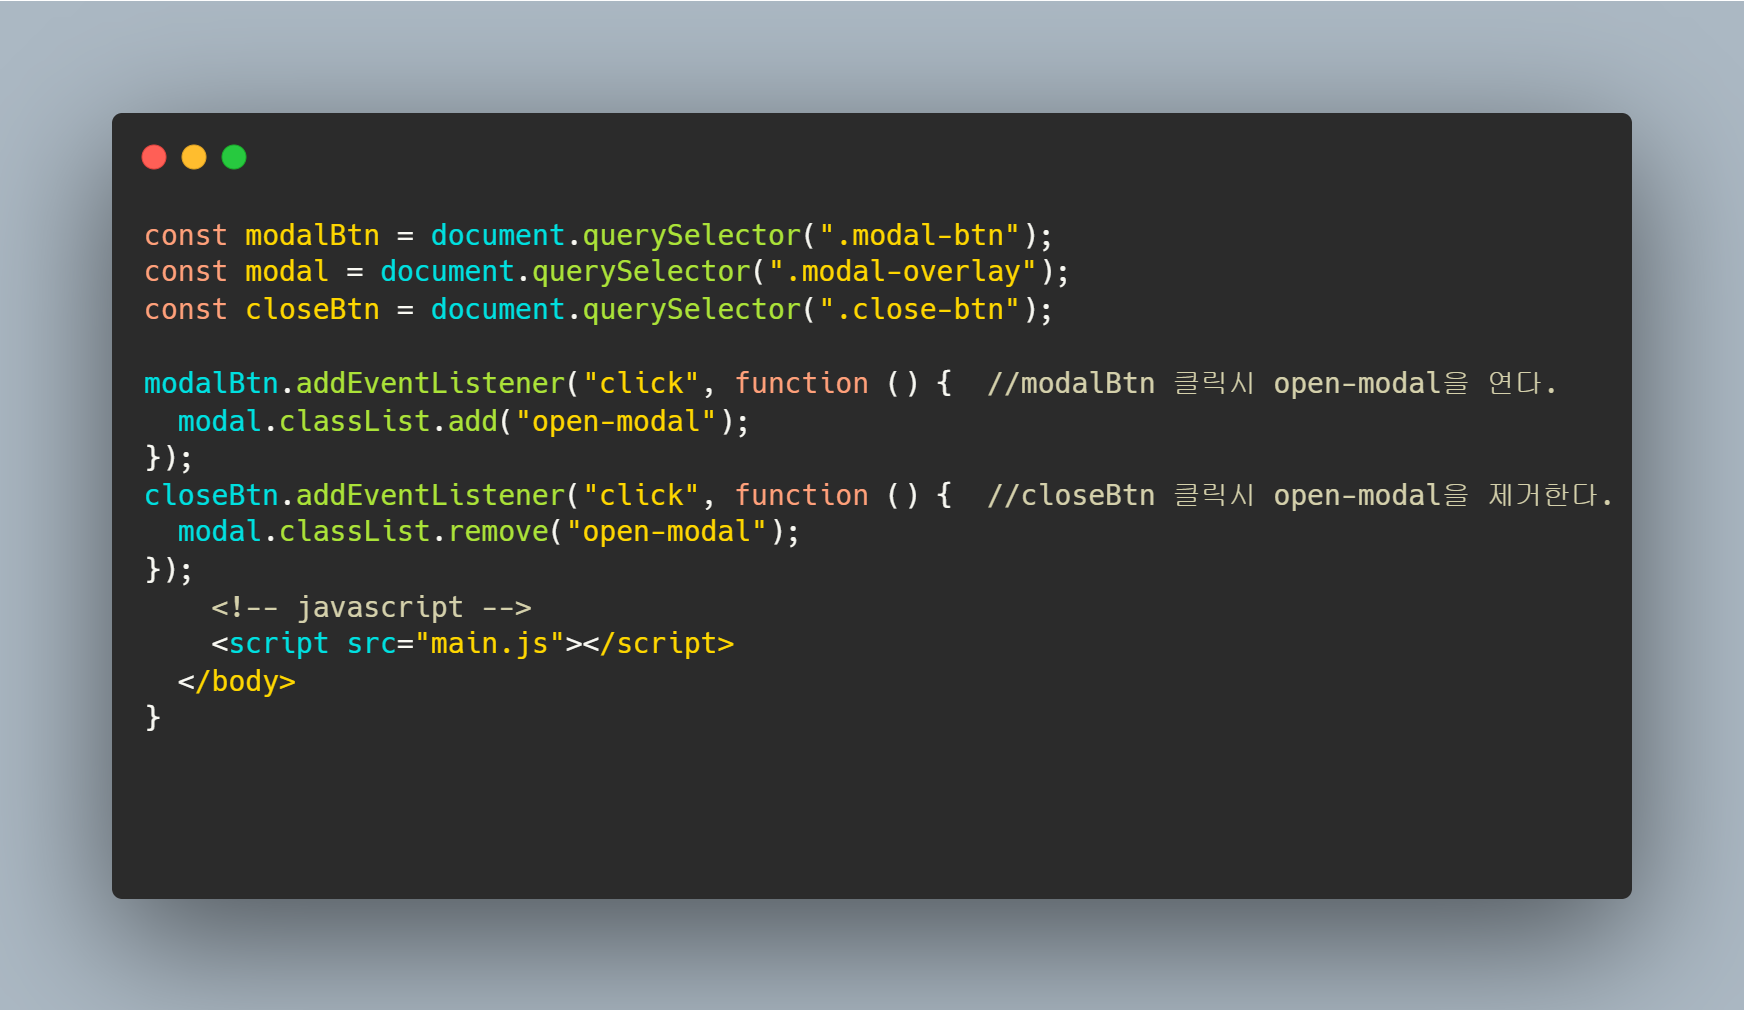Click closeBtn.addEventListener at line start
This screenshot has width=1744, height=1010.
(355, 495)
